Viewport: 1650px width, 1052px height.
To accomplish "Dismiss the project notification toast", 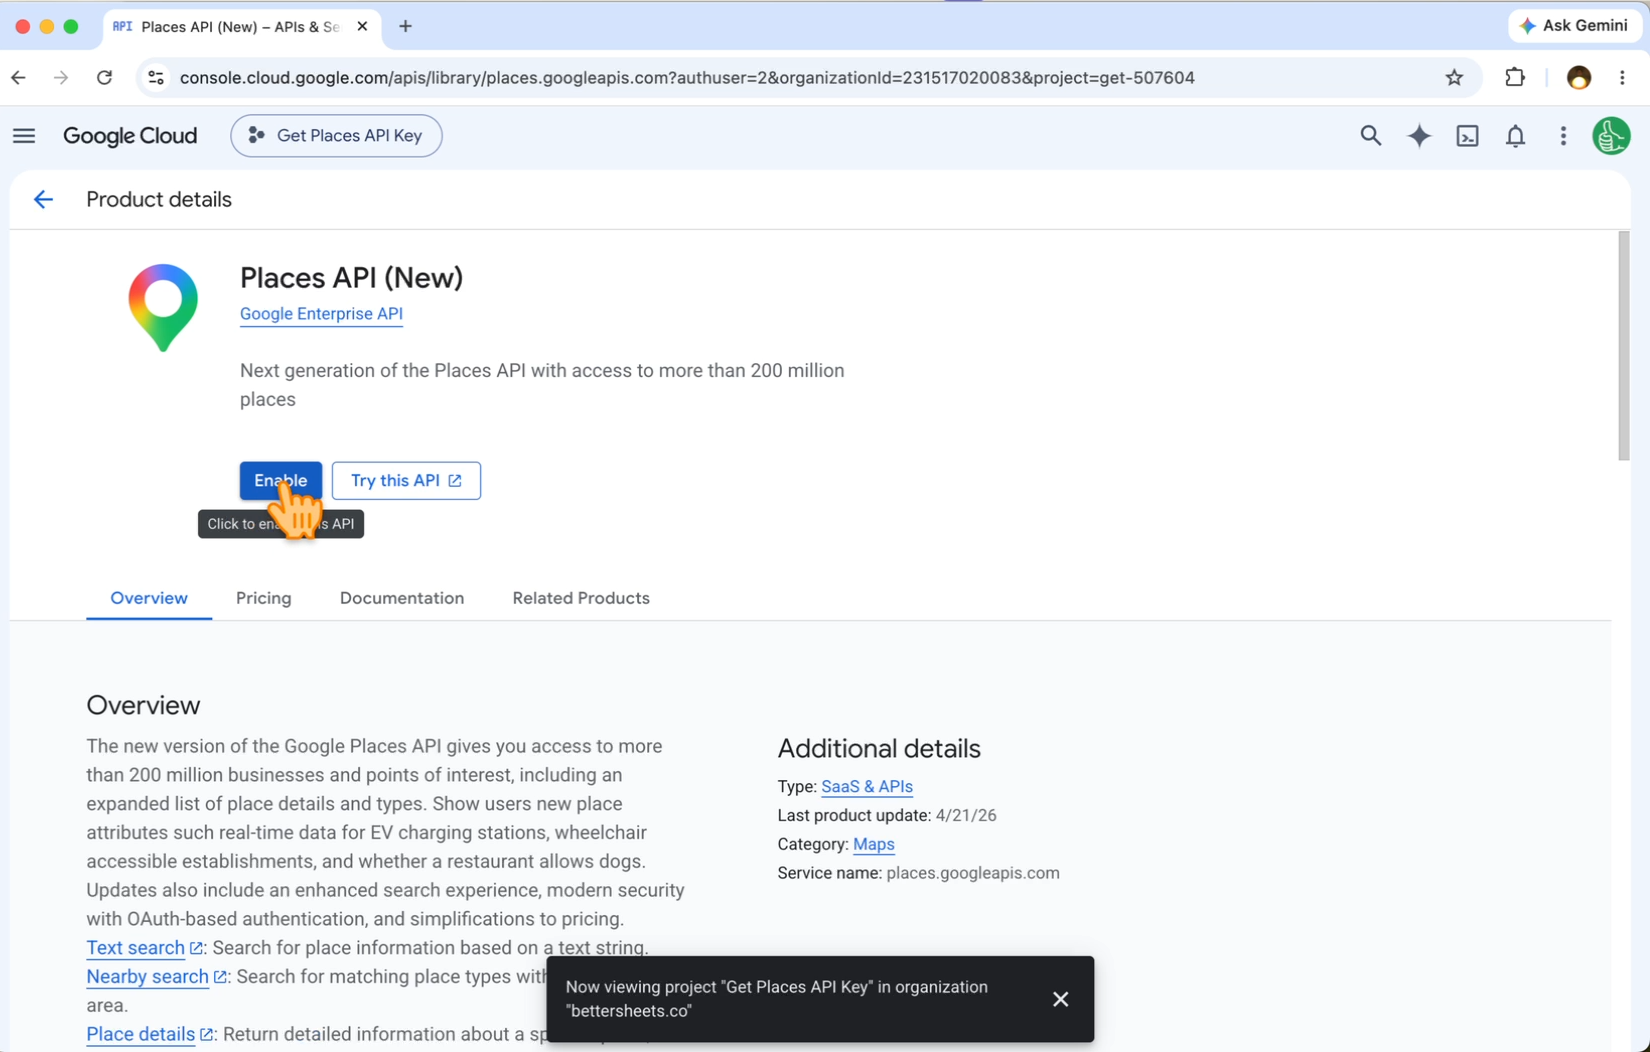I will (1060, 999).
